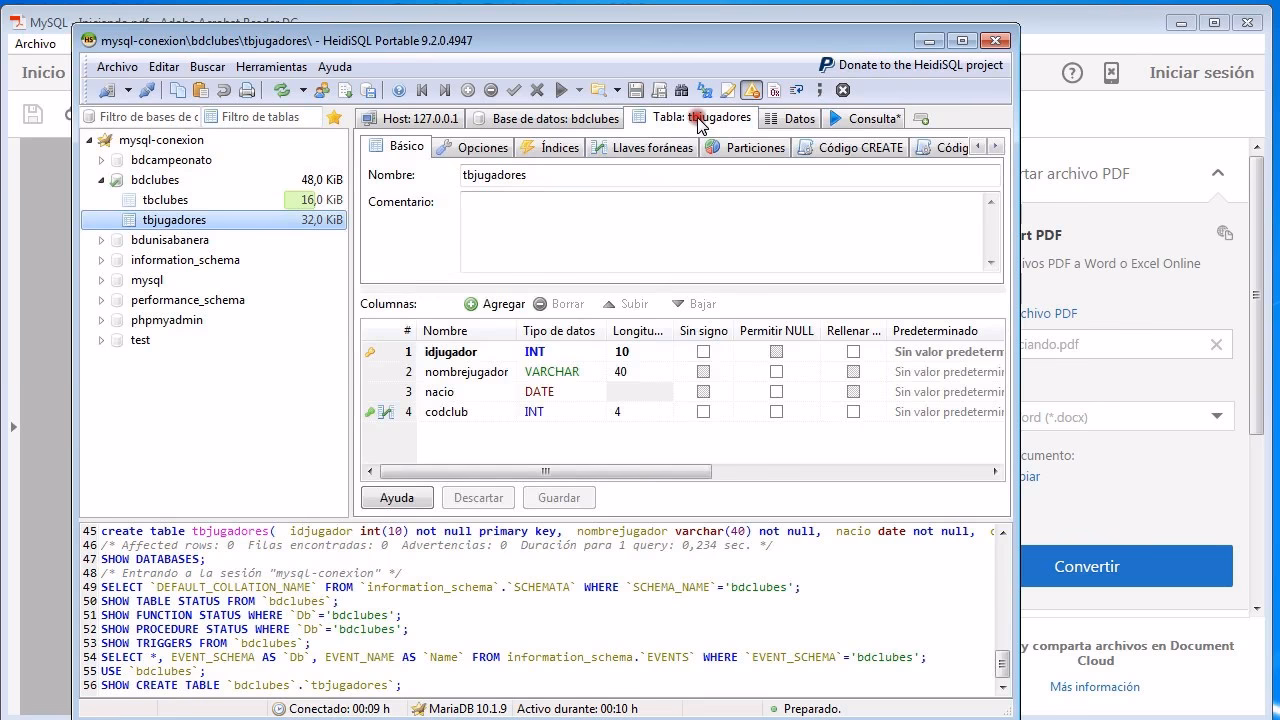Image resolution: width=1280 pixels, height=720 pixels.
Task: Switch to the Consulta* tab
Action: coord(866,118)
